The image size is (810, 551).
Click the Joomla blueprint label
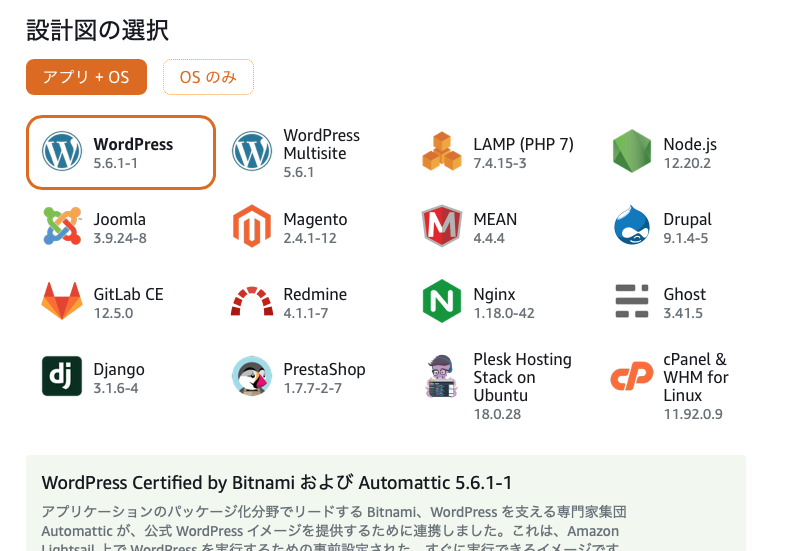click(x=119, y=219)
